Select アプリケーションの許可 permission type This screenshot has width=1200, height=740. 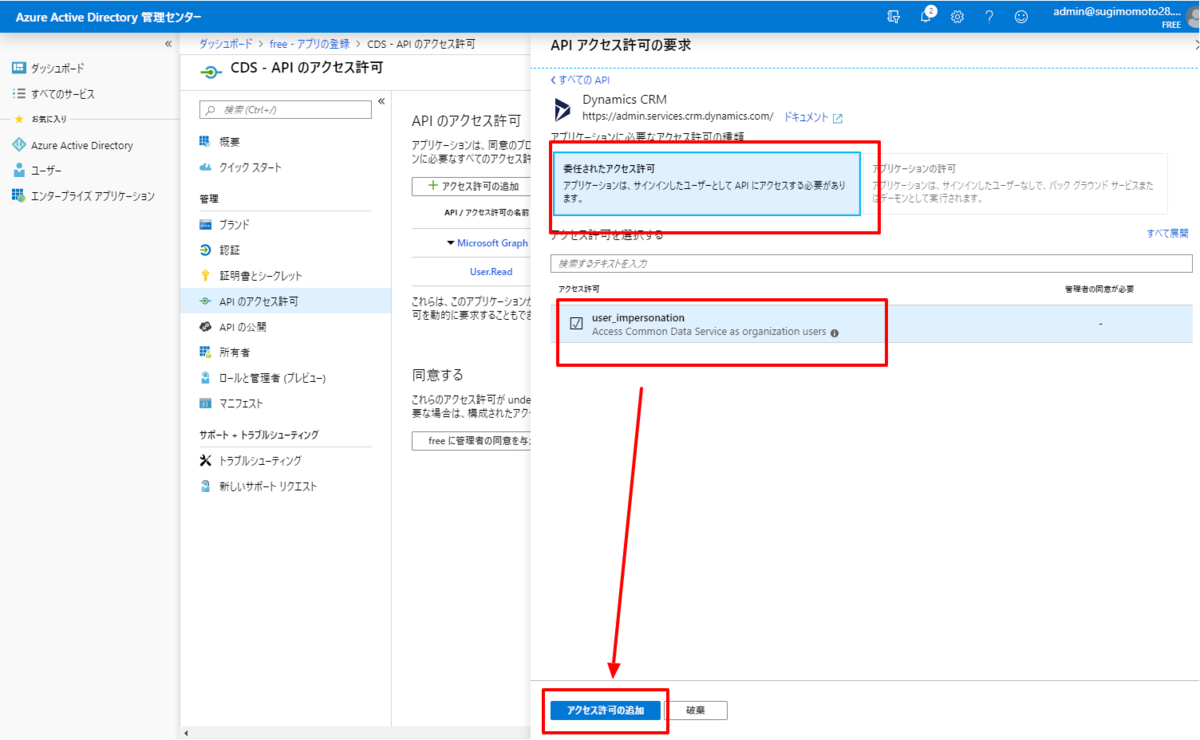tap(1016, 183)
